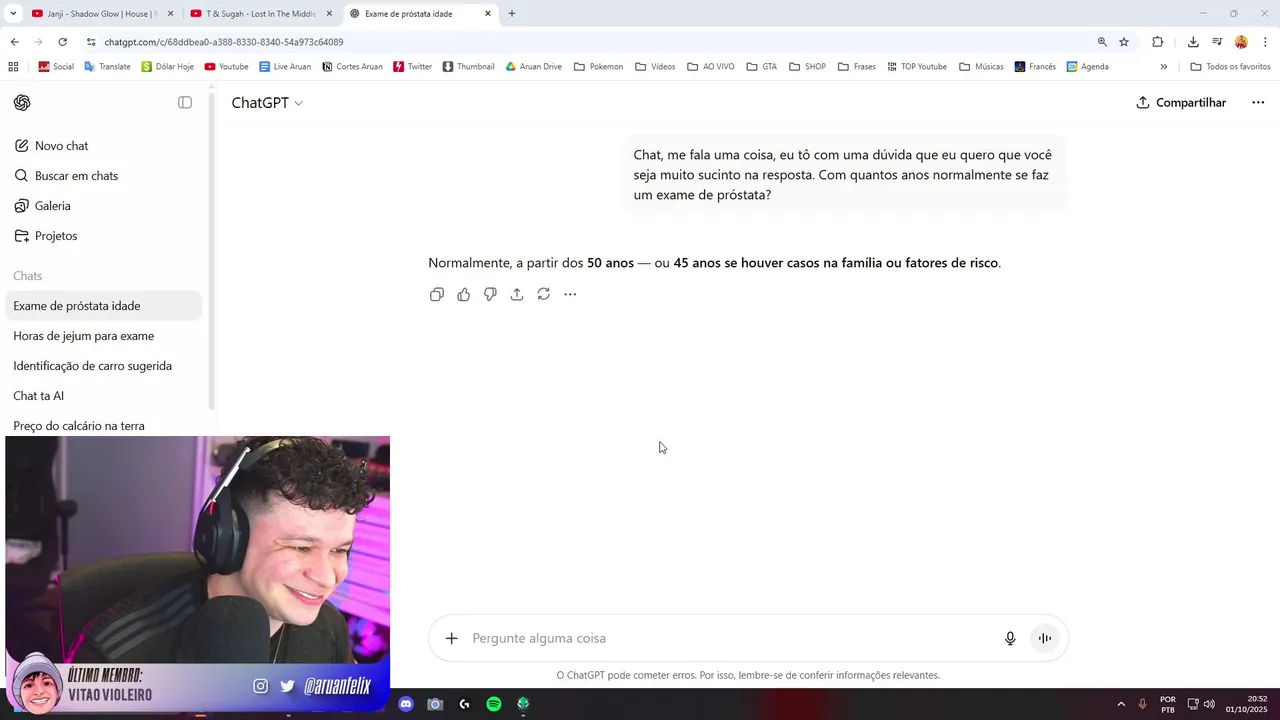This screenshot has width=1280, height=720.
Task: Collapse the sidebar panel
Action: [185, 103]
